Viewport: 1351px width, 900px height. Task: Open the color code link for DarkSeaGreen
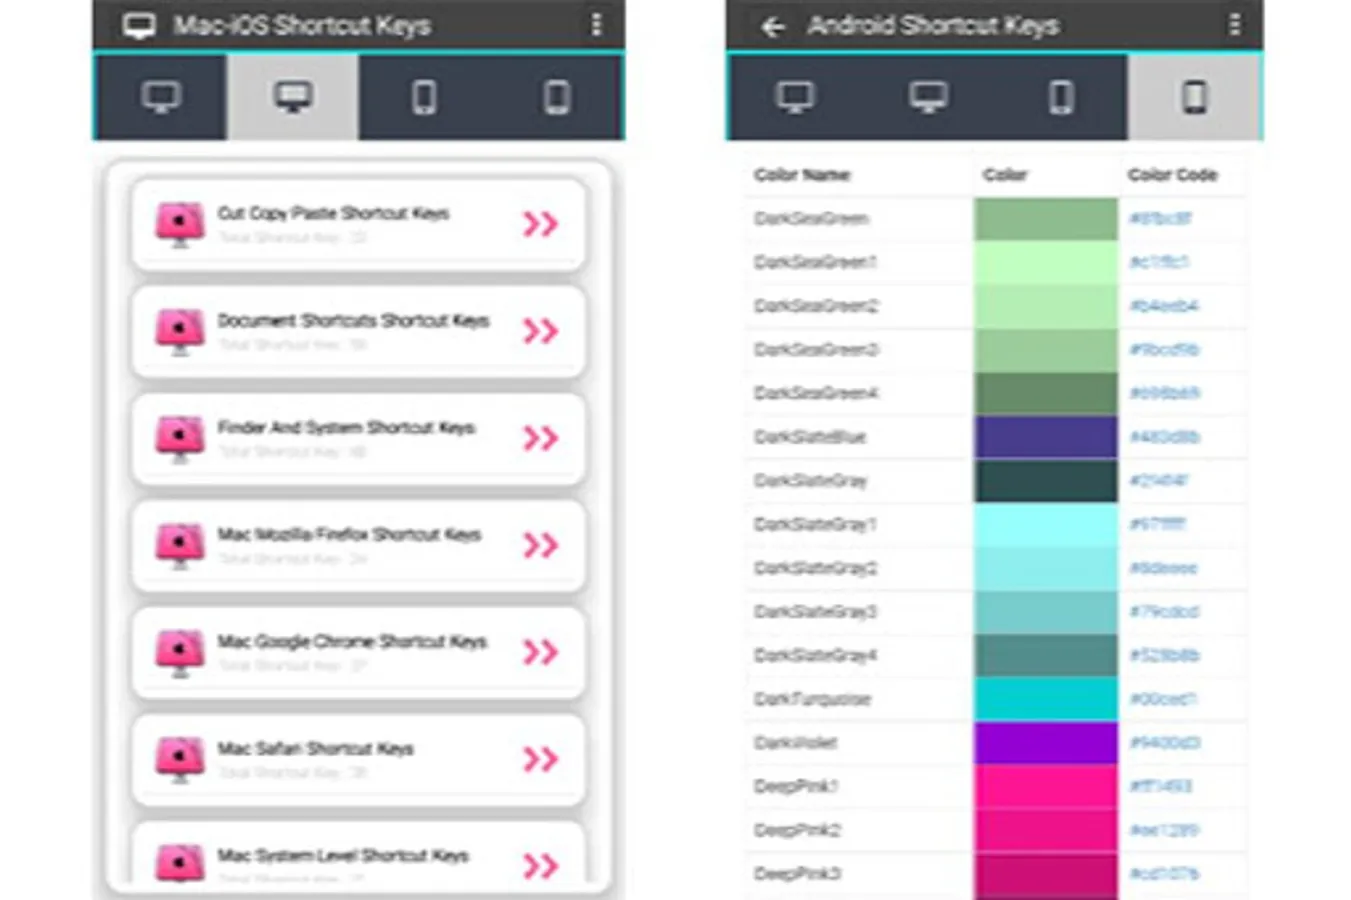point(1160,218)
